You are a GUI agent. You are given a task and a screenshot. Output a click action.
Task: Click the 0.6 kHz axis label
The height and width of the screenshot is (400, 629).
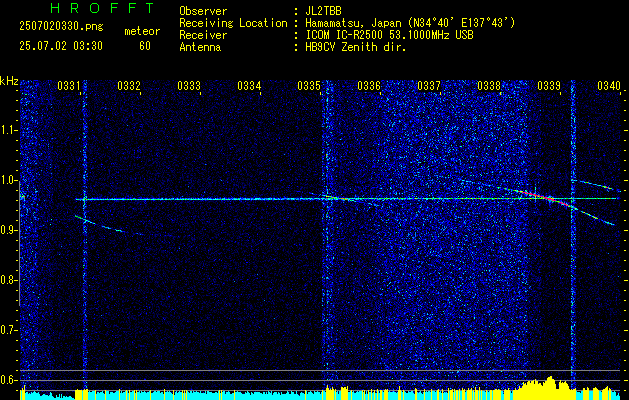(x=9, y=380)
